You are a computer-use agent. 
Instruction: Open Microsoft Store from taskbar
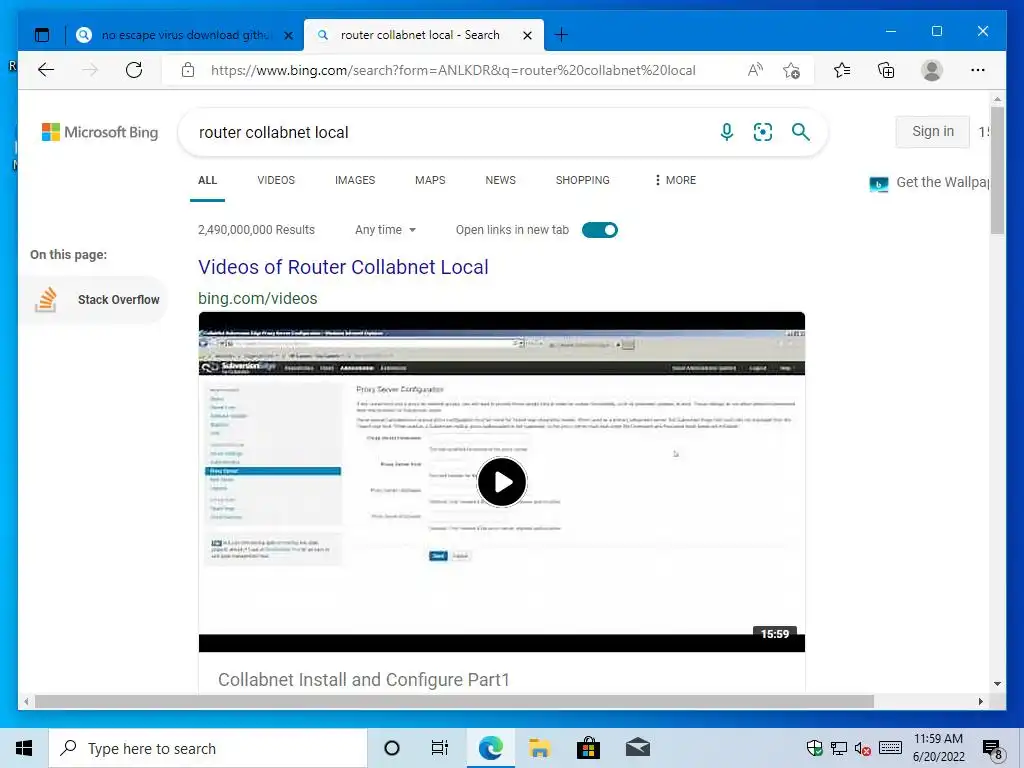[x=588, y=748]
